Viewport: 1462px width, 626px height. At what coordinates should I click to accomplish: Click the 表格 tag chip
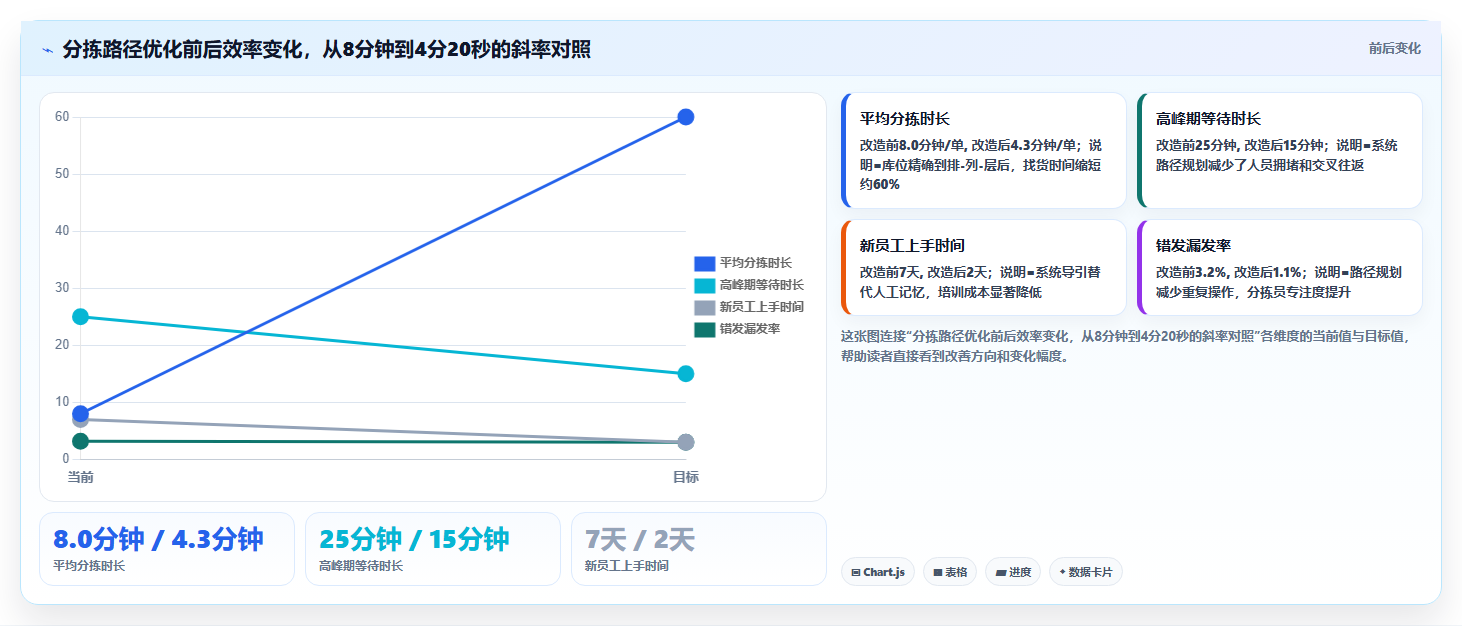point(950,572)
